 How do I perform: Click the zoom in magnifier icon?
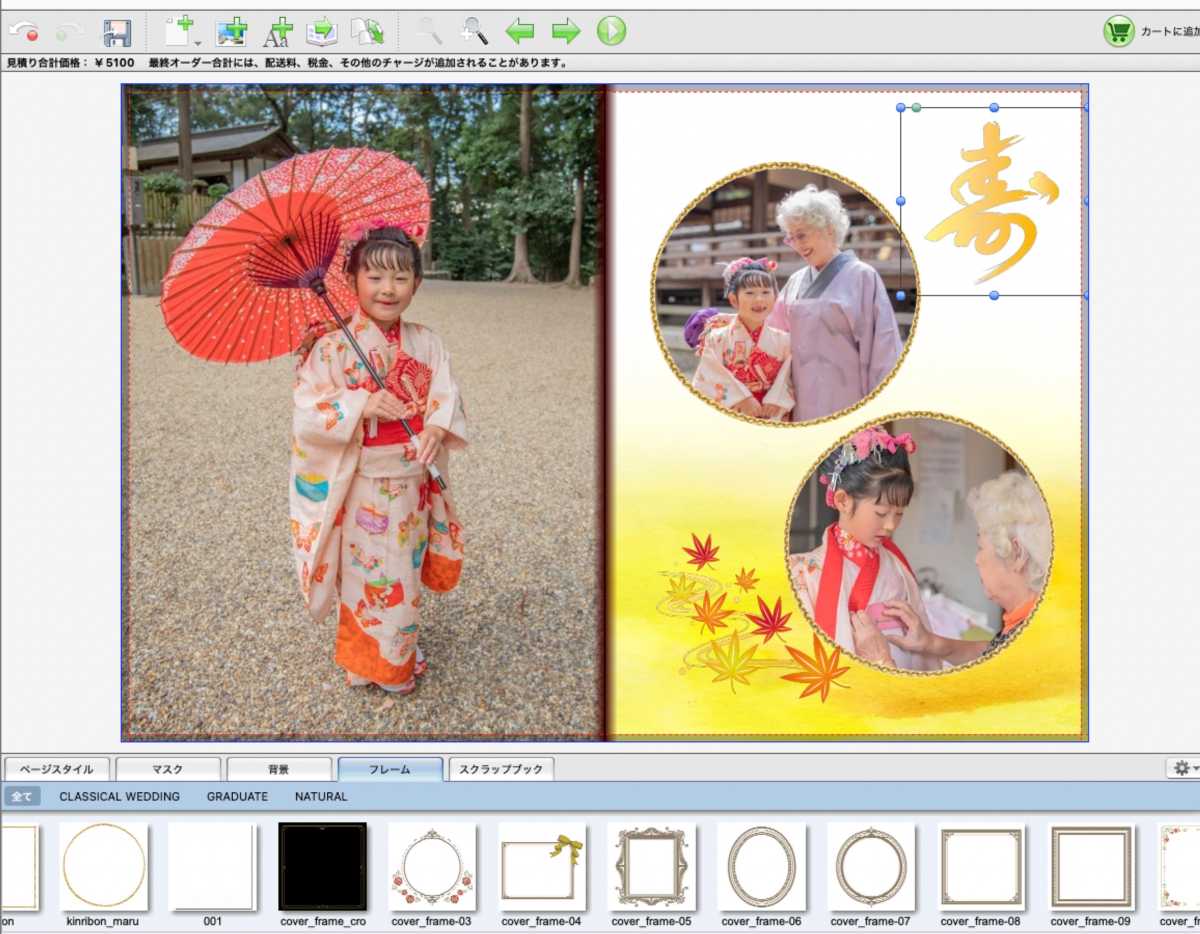click(x=474, y=32)
